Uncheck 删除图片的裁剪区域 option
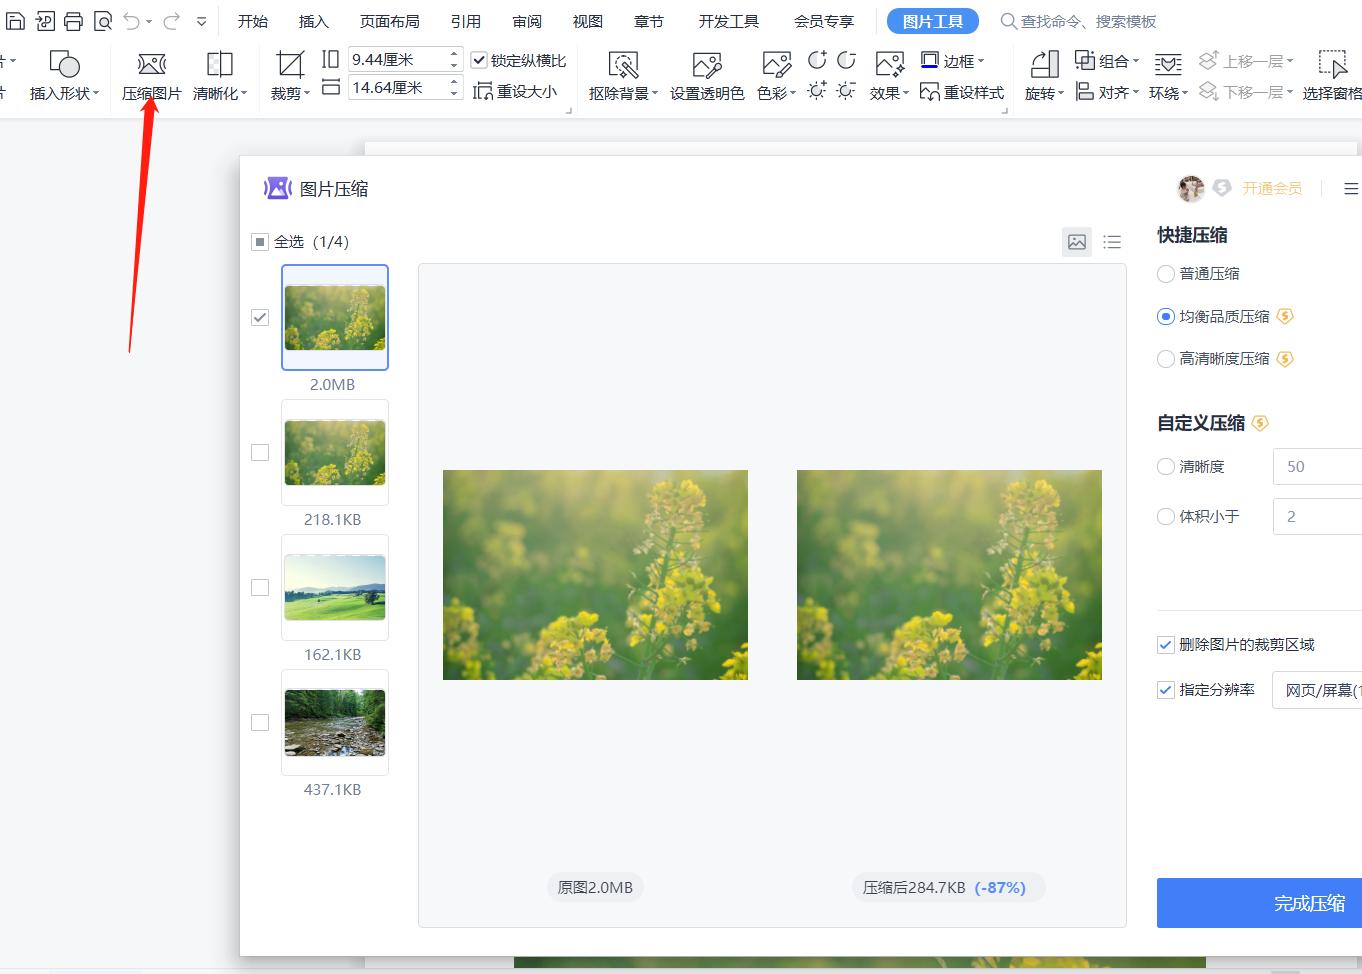This screenshot has width=1362, height=974. click(x=1165, y=644)
